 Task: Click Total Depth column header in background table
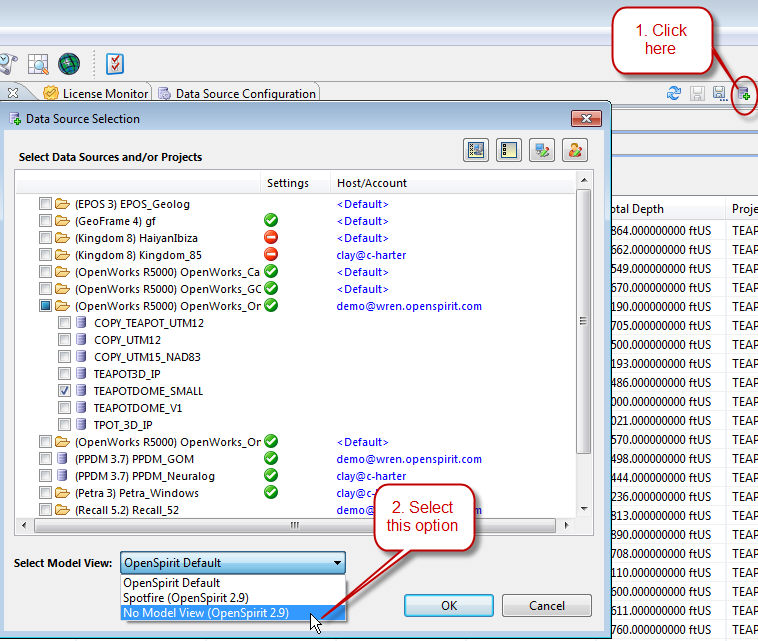(x=667, y=209)
